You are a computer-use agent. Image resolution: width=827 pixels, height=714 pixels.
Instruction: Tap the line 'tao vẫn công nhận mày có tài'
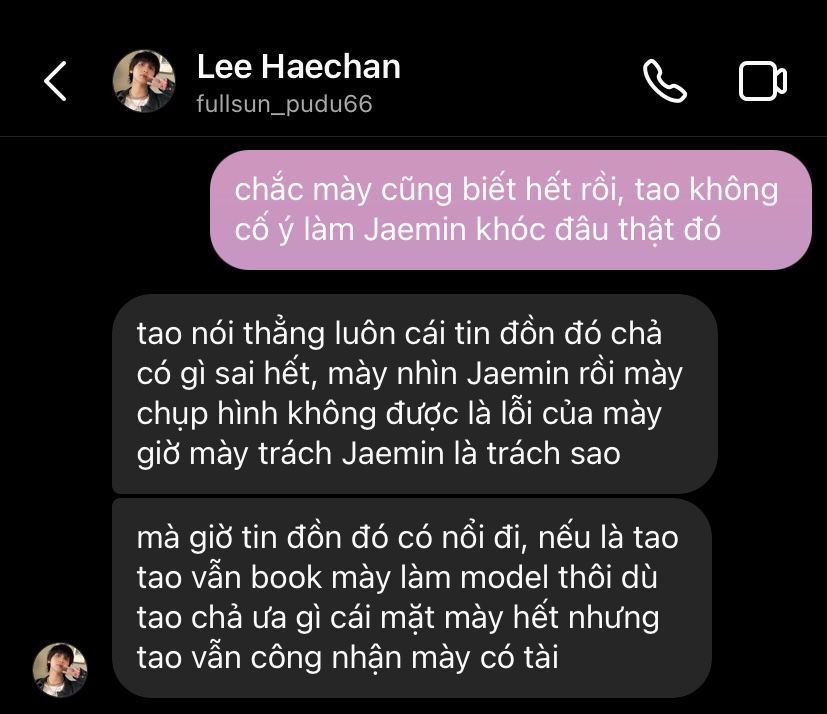[x=348, y=658]
